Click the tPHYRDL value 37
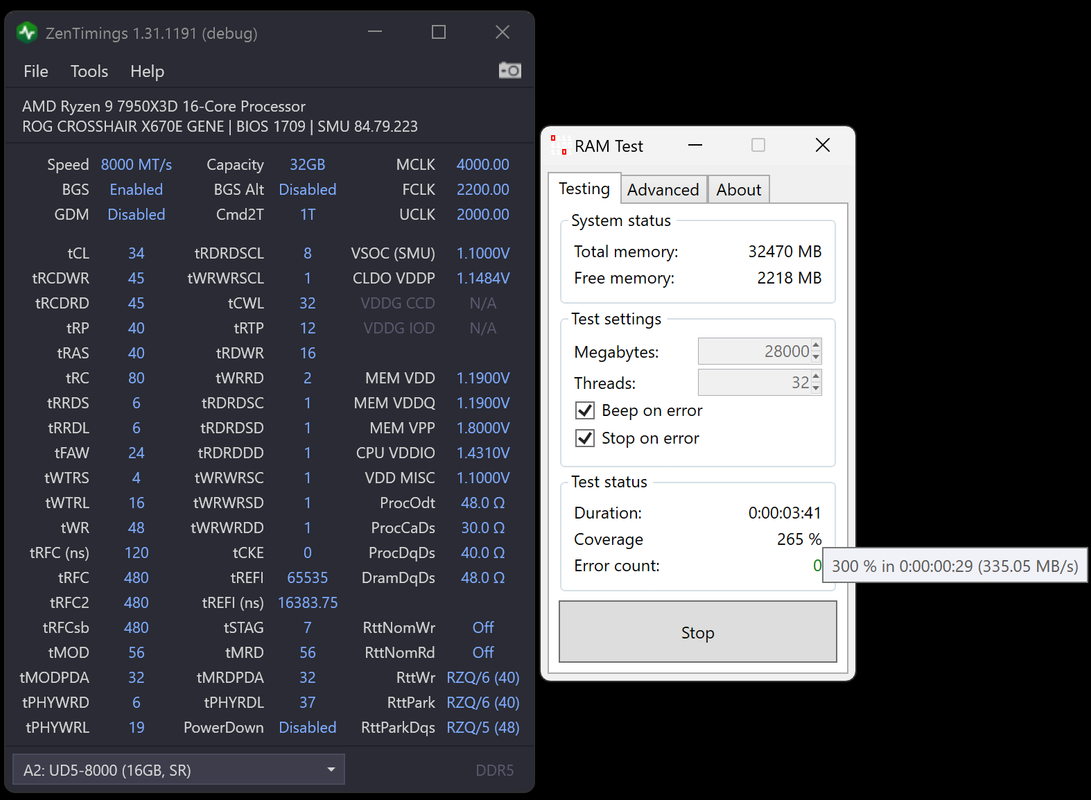1091x800 pixels. point(308,703)
